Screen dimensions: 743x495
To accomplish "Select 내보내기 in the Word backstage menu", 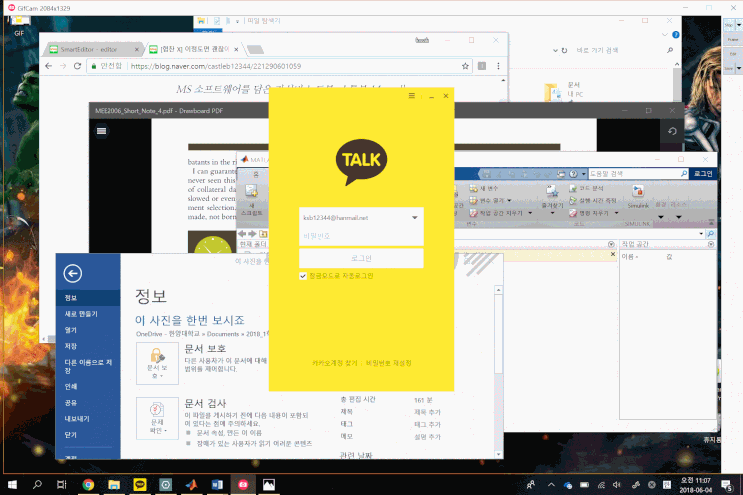I will tap(77, 419).
